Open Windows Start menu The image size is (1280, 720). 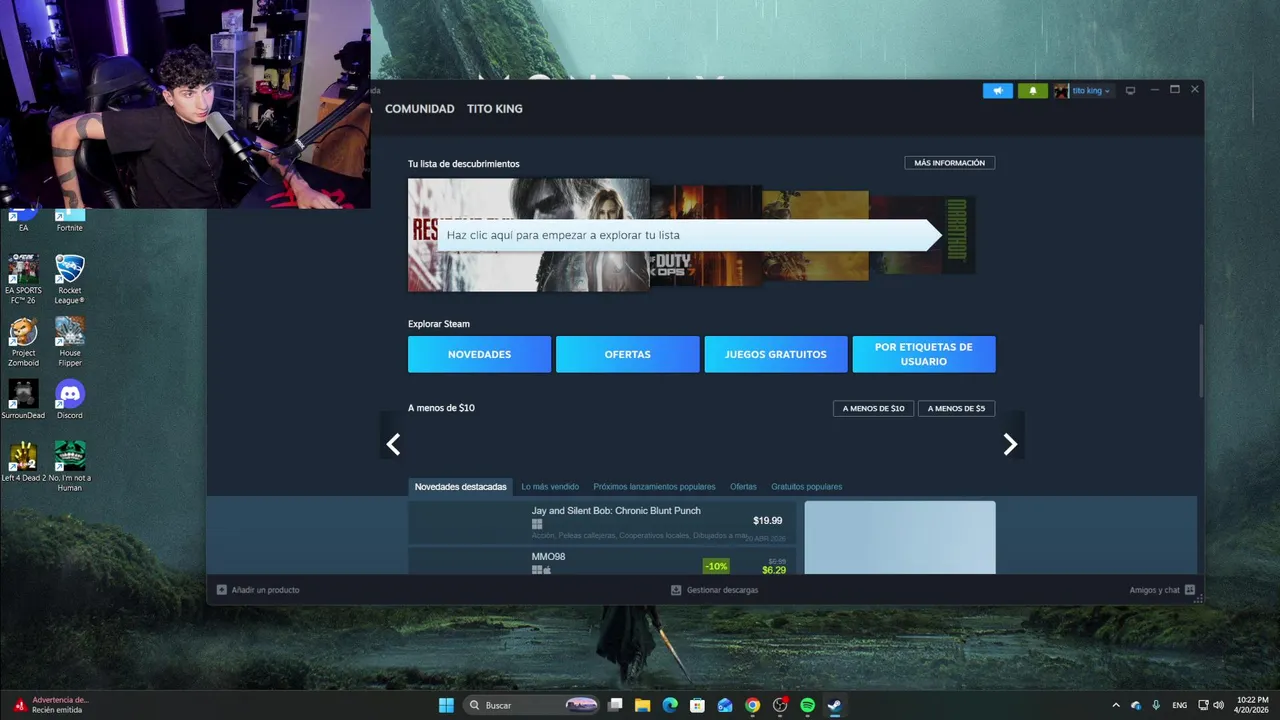pyautogui.click(x=446, y=705)
